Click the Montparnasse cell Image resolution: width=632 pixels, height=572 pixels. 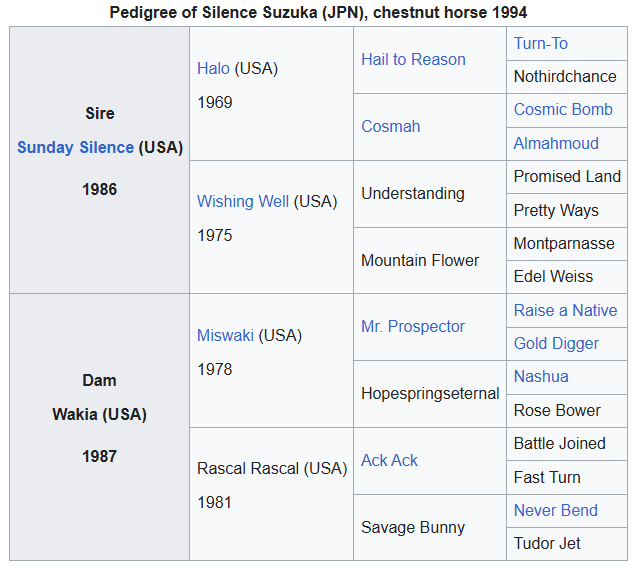pyautogui.click(x=567, y=244)
